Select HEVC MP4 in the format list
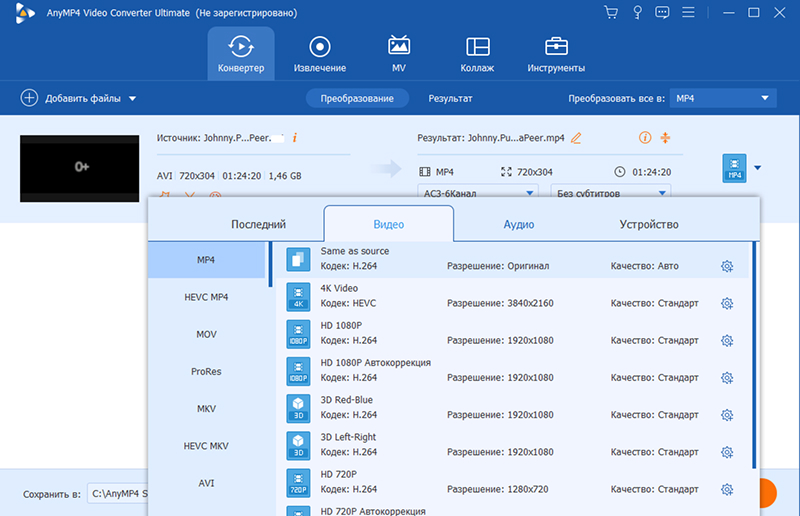800x516 pixels. click(x=206, y=297)
